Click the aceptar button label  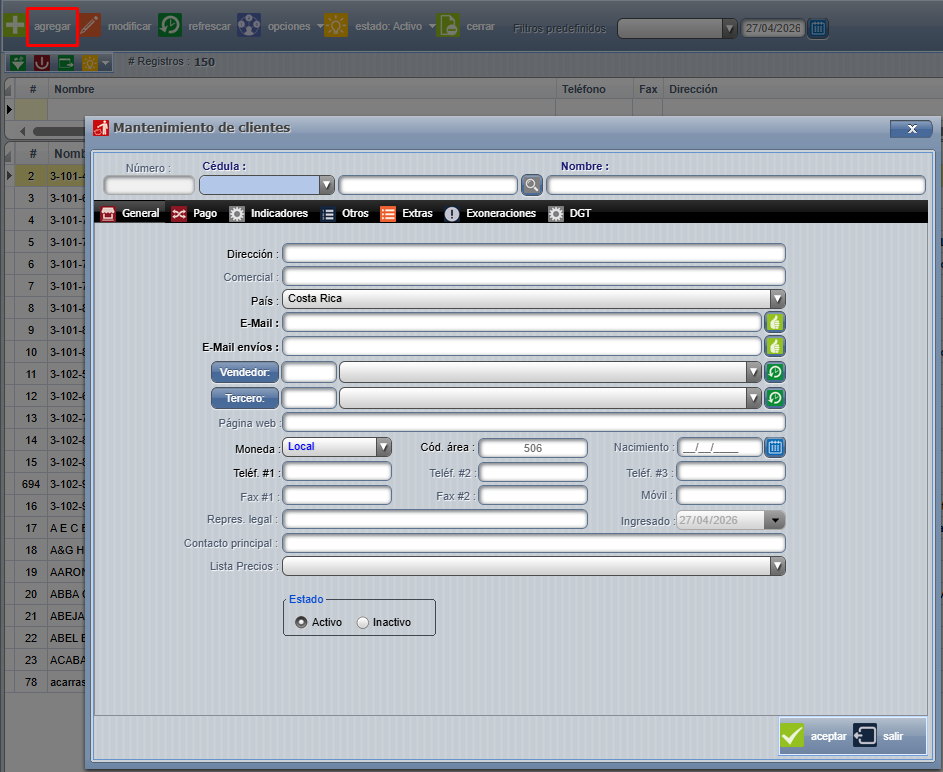coord(828,736)
